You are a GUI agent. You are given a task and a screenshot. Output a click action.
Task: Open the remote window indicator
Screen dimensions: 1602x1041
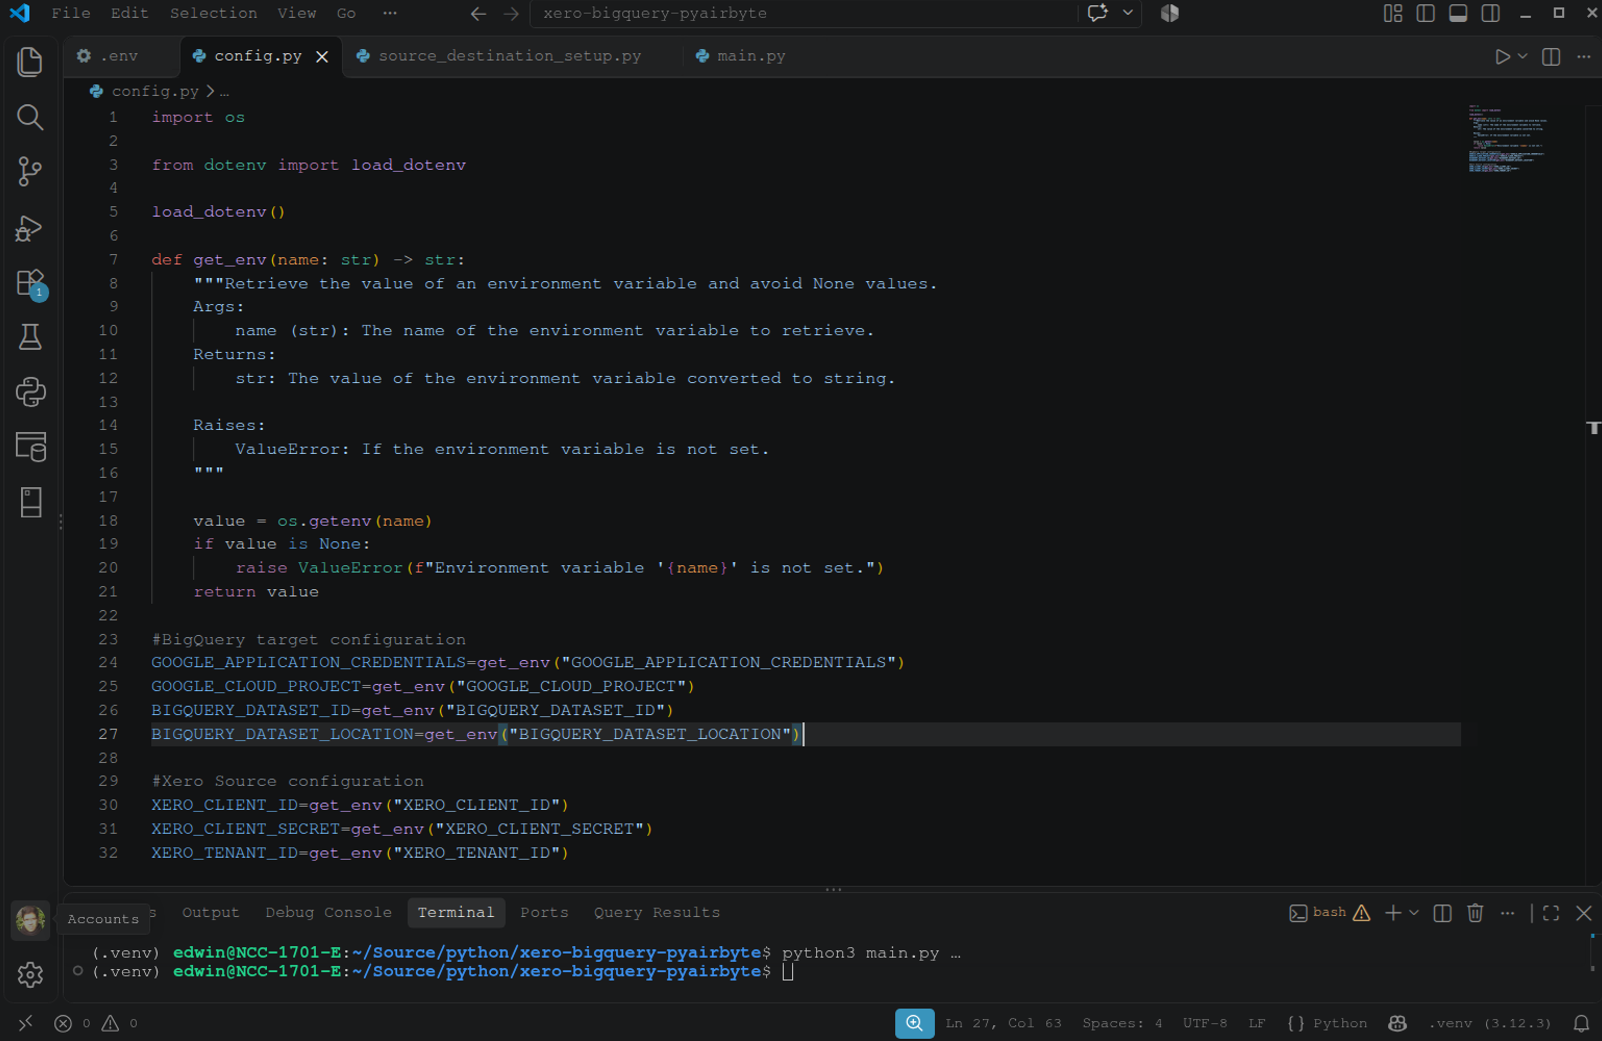(25, 1023)
